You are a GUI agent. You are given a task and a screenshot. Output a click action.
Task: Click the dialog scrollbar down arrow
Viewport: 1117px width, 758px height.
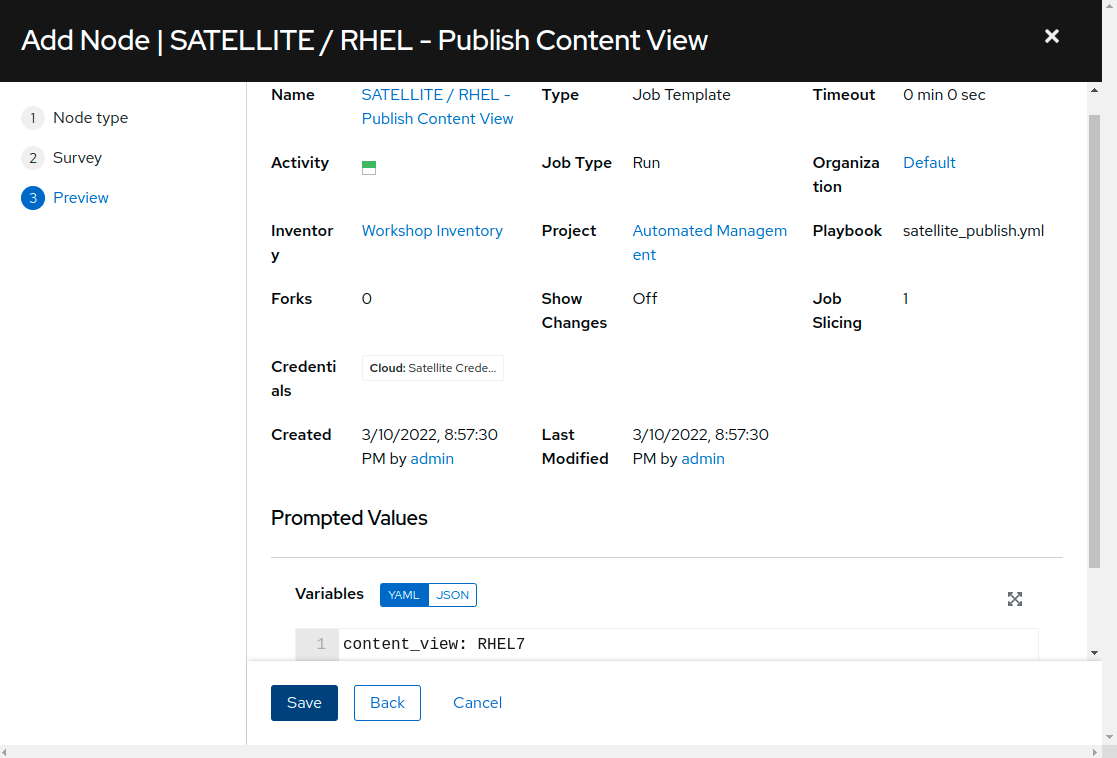pyautogui.click(x=1094, y=653)
